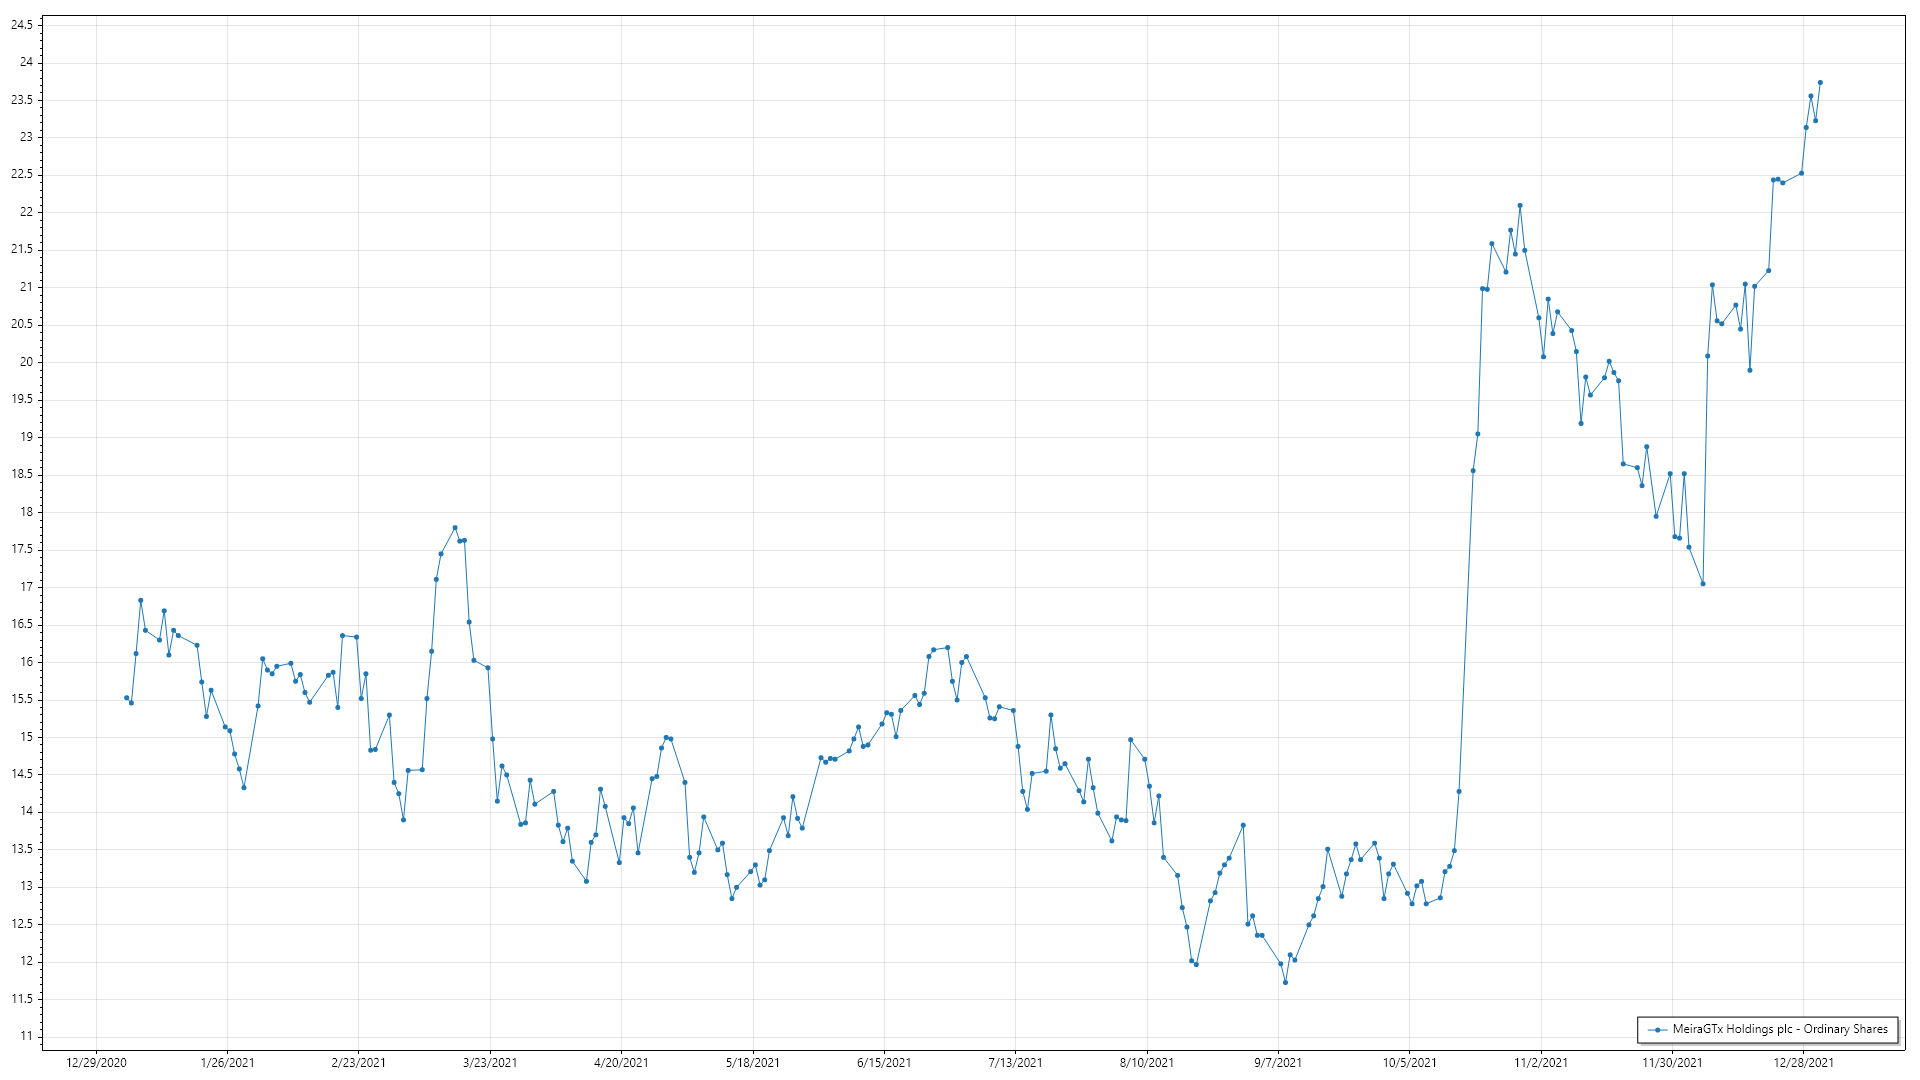Click the 11 y-axis tick label
The image size is (1920, 1080).
pos(26,1036)
